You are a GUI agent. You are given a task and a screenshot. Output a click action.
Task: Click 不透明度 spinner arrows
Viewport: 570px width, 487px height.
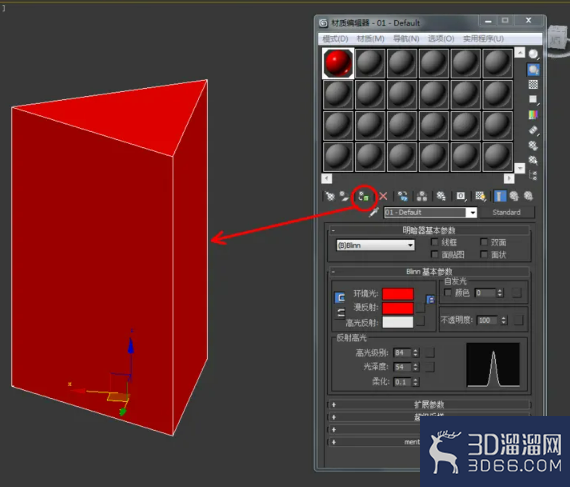click(x=503, y=320)
